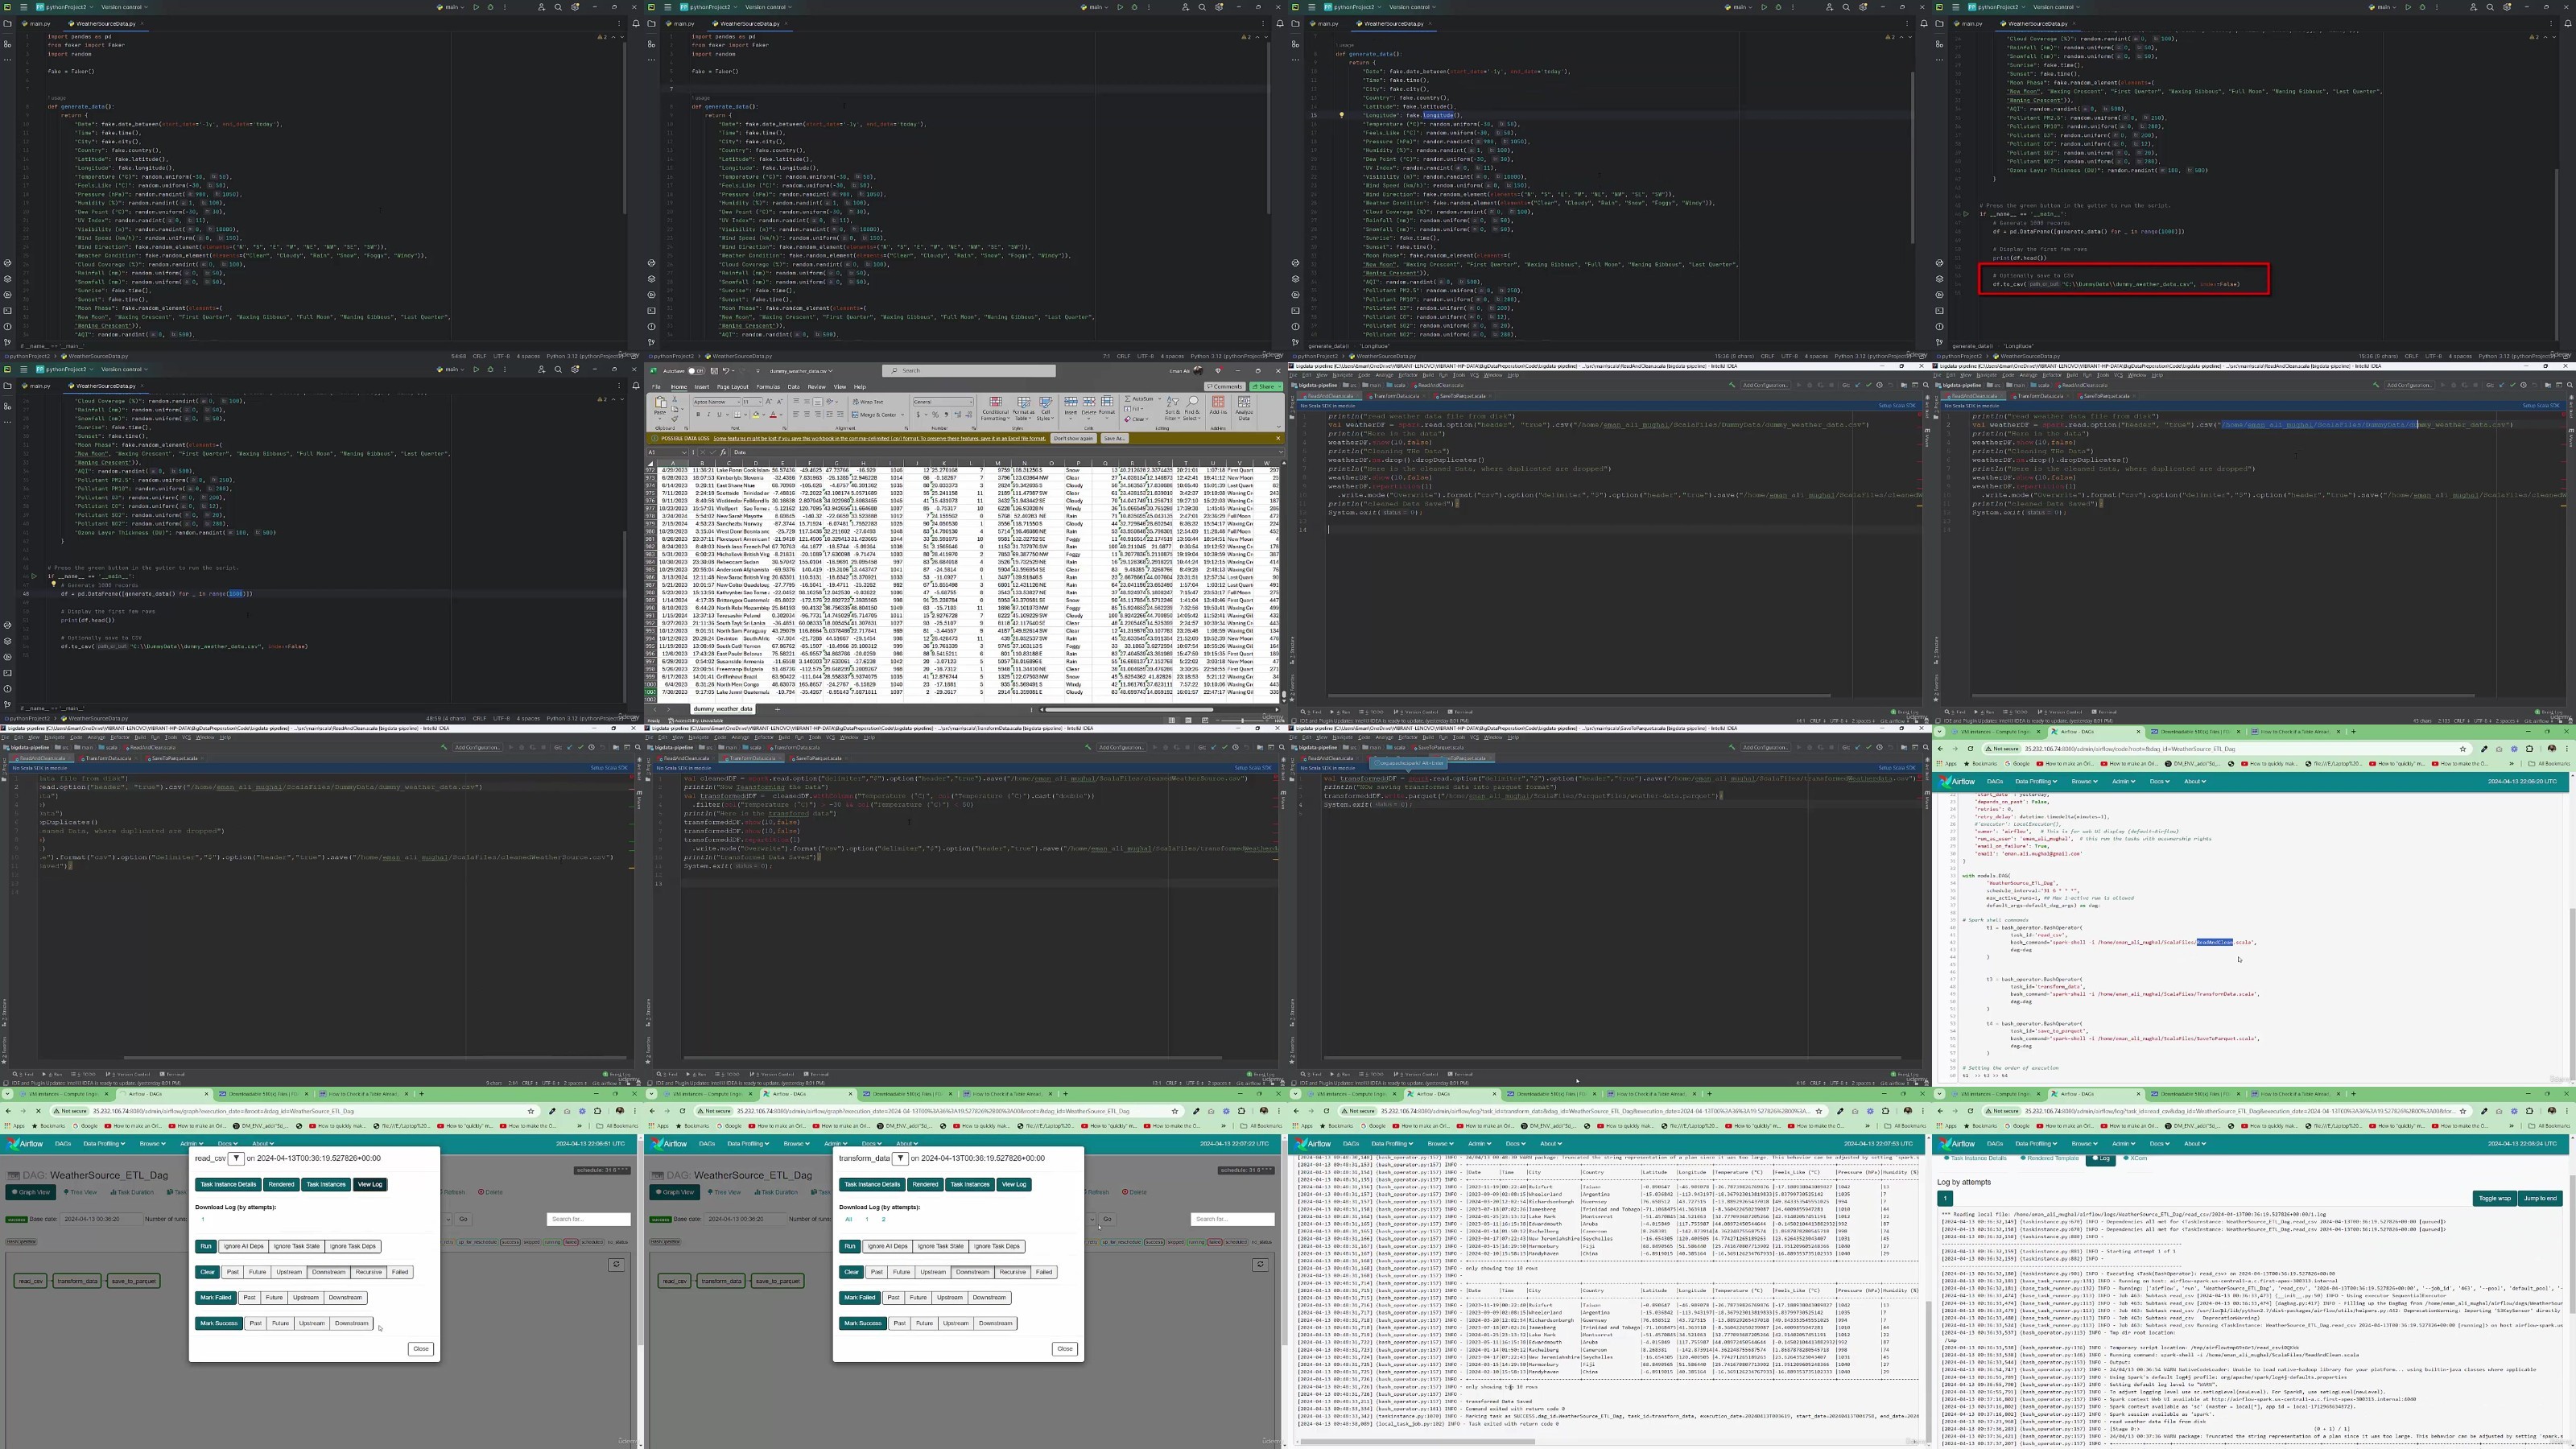Screen dimensions: 2576x1449
Task: Click Toggle wrap on the Log by attempts page
Action: tap(2494, 1198)
